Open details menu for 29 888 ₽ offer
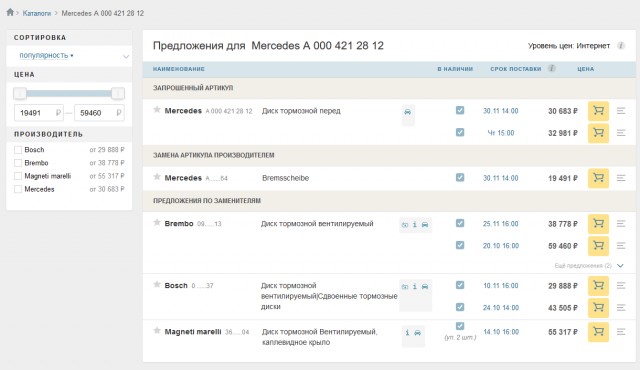 tap(621, 286)
